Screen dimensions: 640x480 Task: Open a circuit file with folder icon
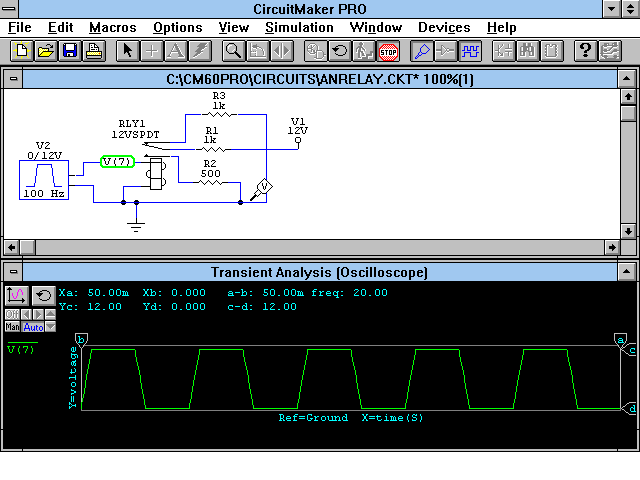click(x=45, y=50)
